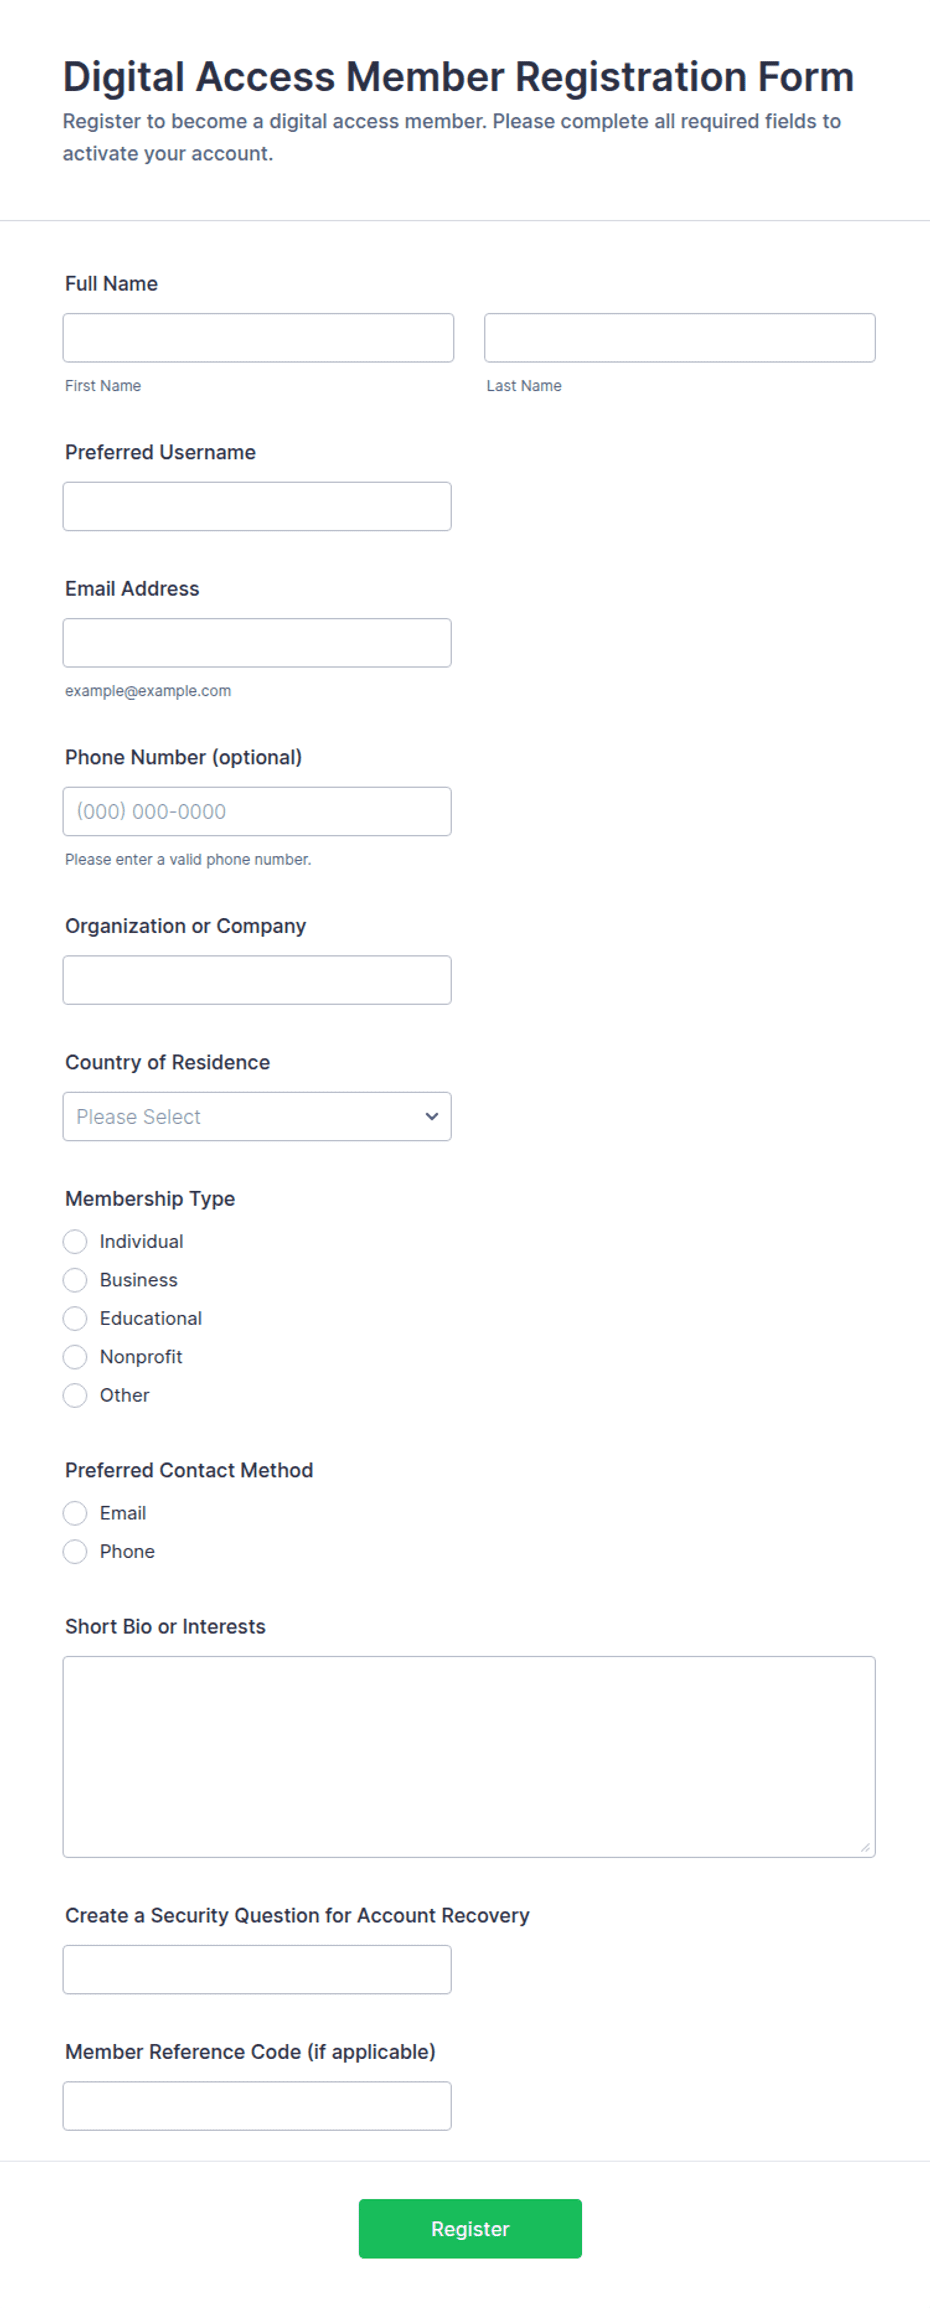Click the green Register button

click(x=470, y=2229)
